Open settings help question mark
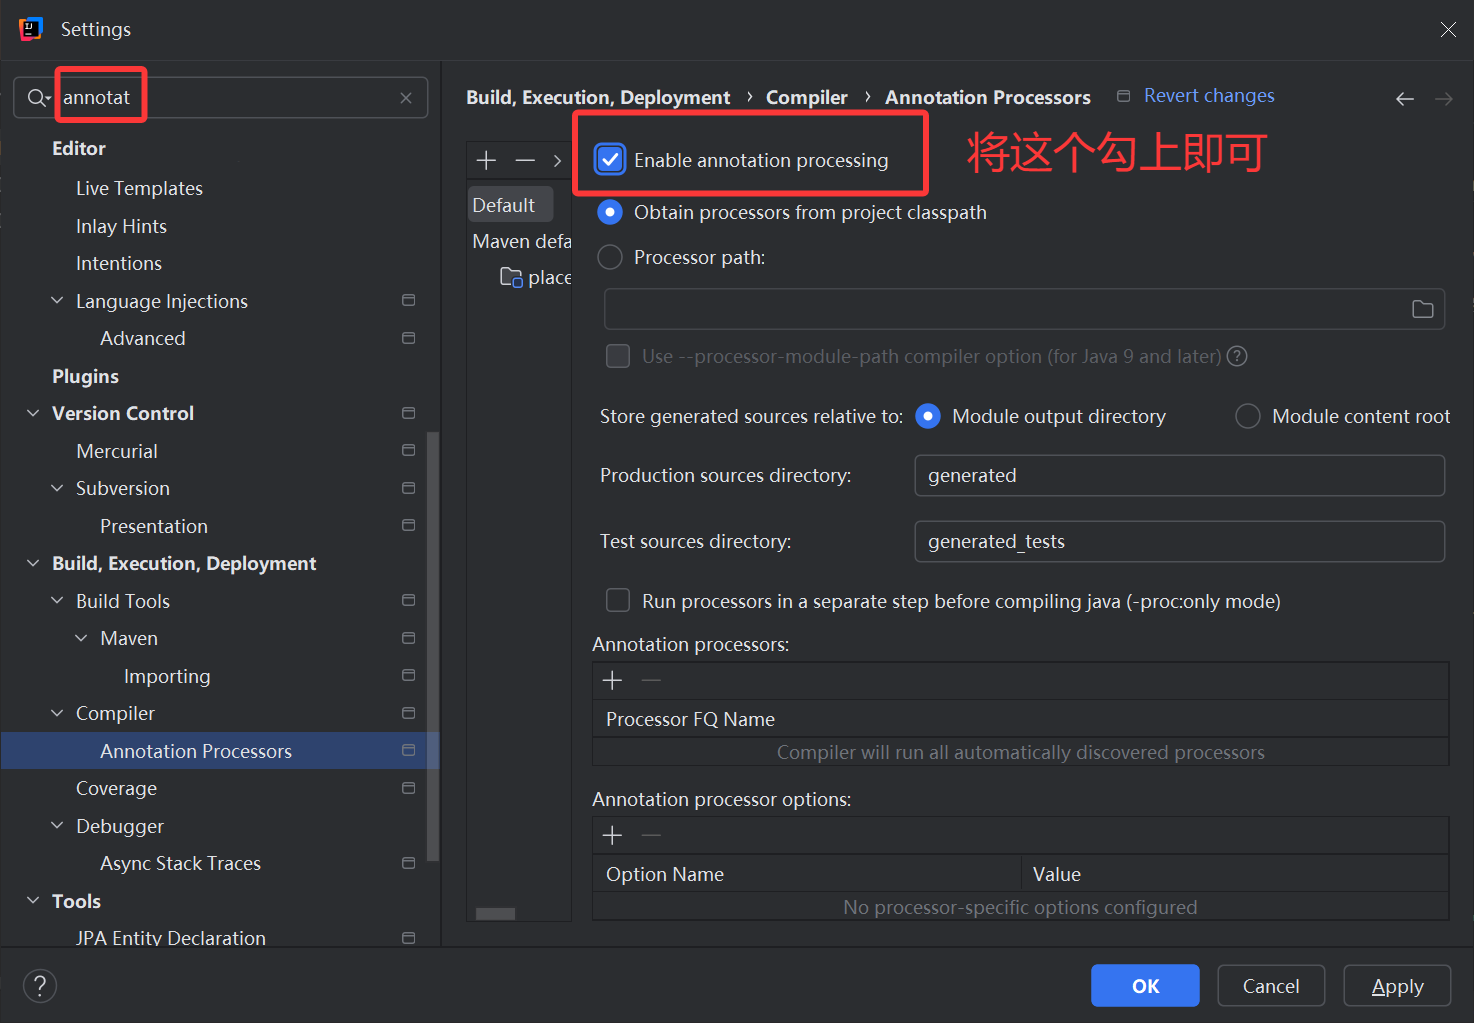Screen dimensions: 1474x1023 pyautogui.click(x=40, y=986)
